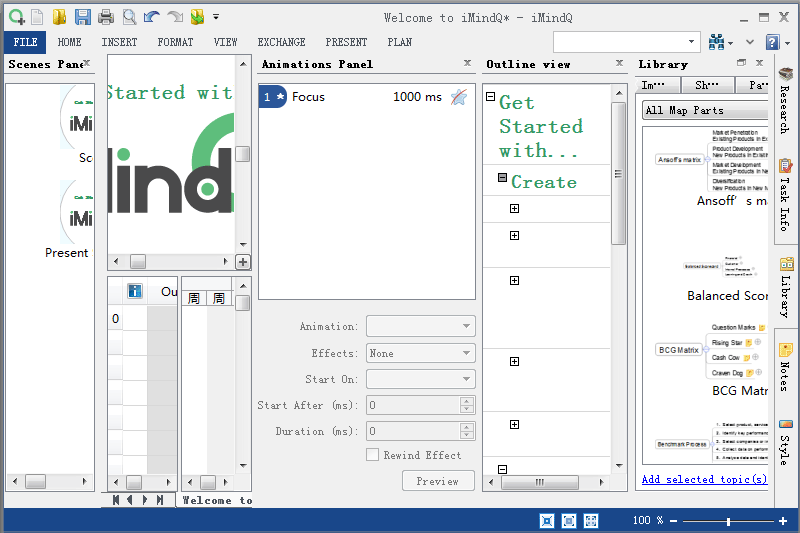Screen dimensions: 800x533
Task: Close the Animations Panel
Action: pyautogui.click(x=467, y=63)
